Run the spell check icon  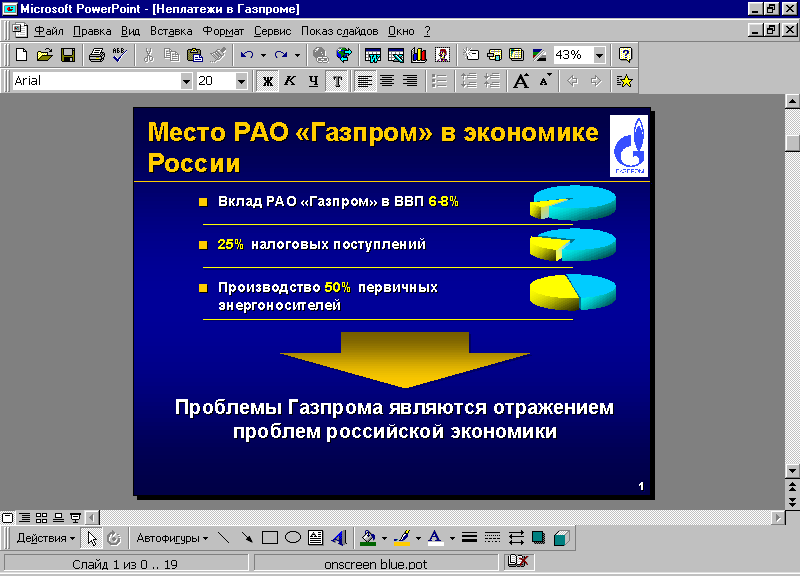pyautogui.click(x=120, y=55)
